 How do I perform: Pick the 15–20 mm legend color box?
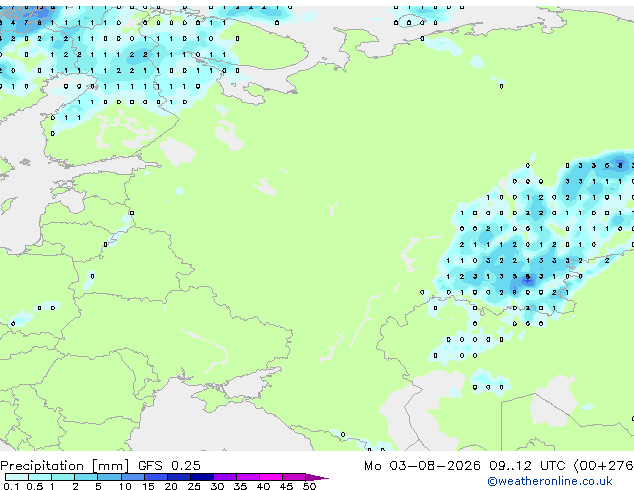(x=156, y=477)
